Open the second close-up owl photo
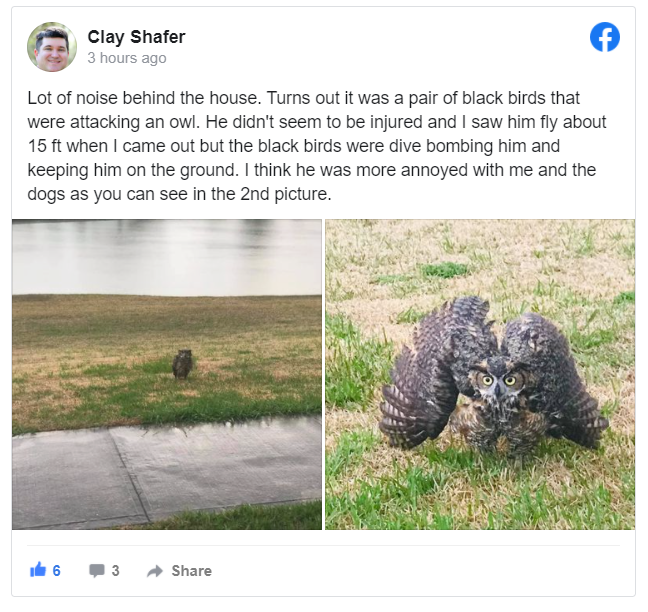Viewport: 648px width, 612px height. [480, 374]
